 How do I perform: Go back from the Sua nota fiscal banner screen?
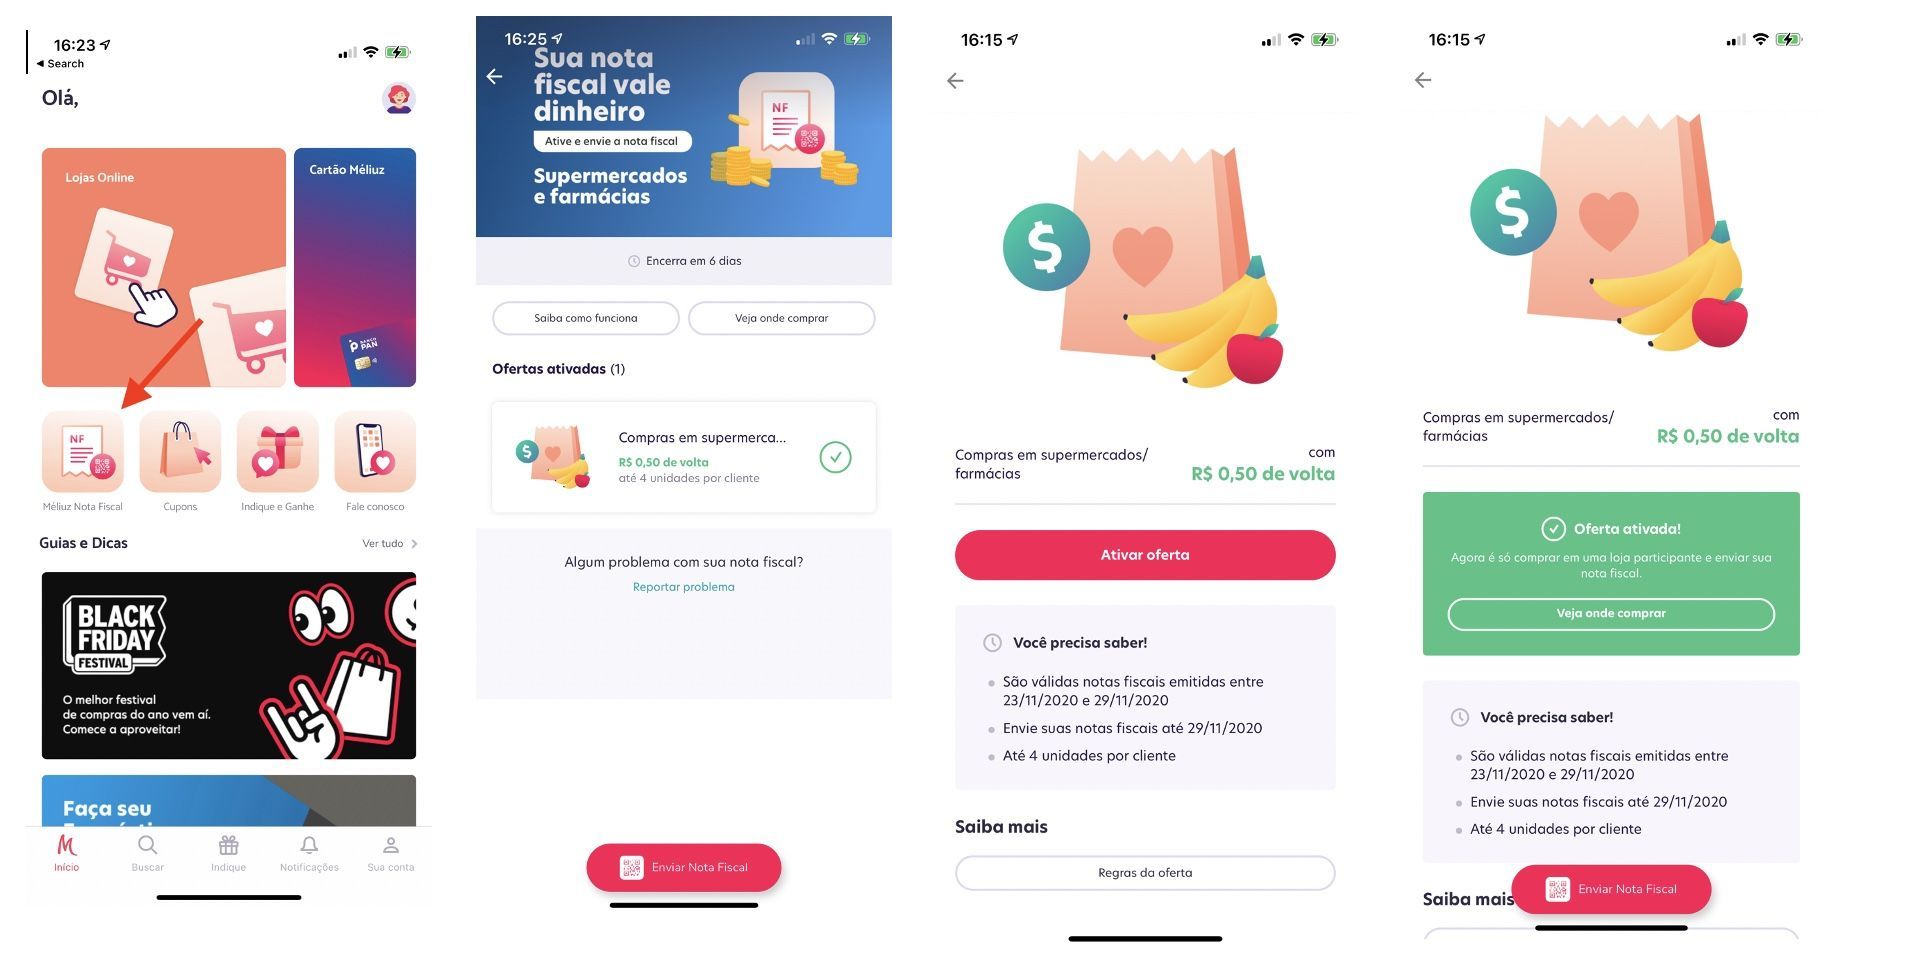(x=494, y=76)
